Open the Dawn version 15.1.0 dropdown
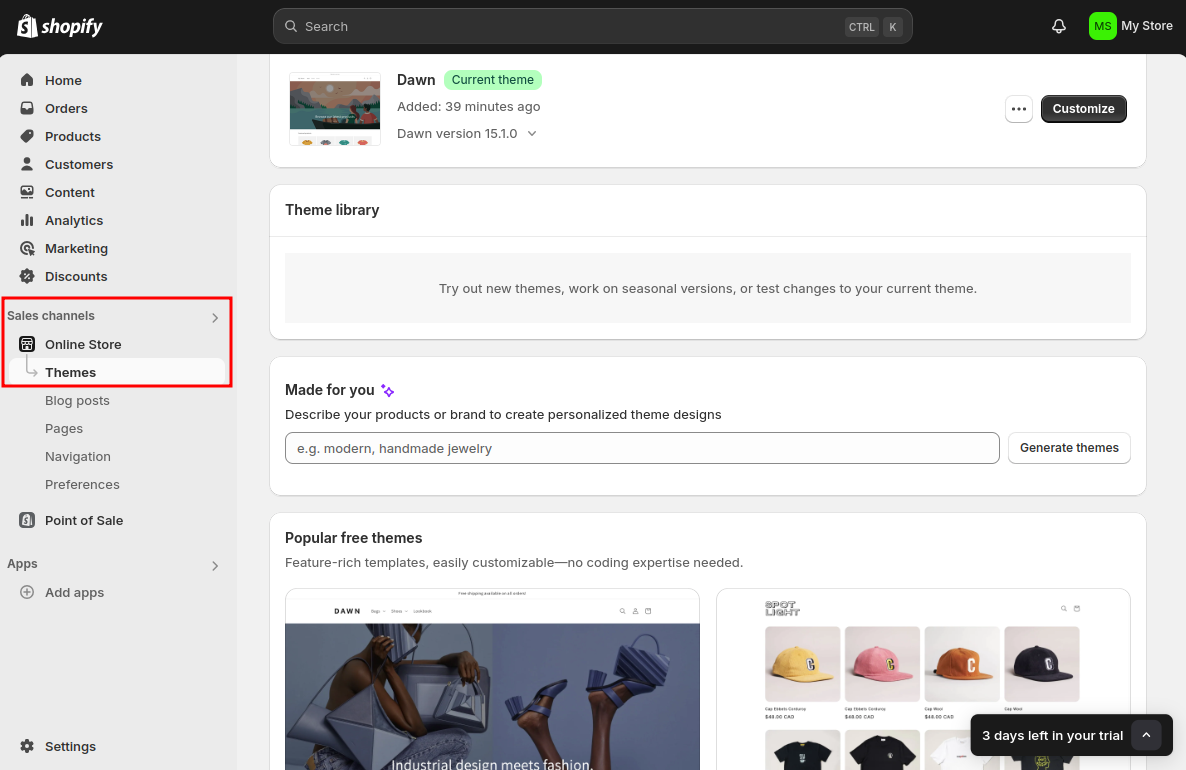 (x=467, y=133)
